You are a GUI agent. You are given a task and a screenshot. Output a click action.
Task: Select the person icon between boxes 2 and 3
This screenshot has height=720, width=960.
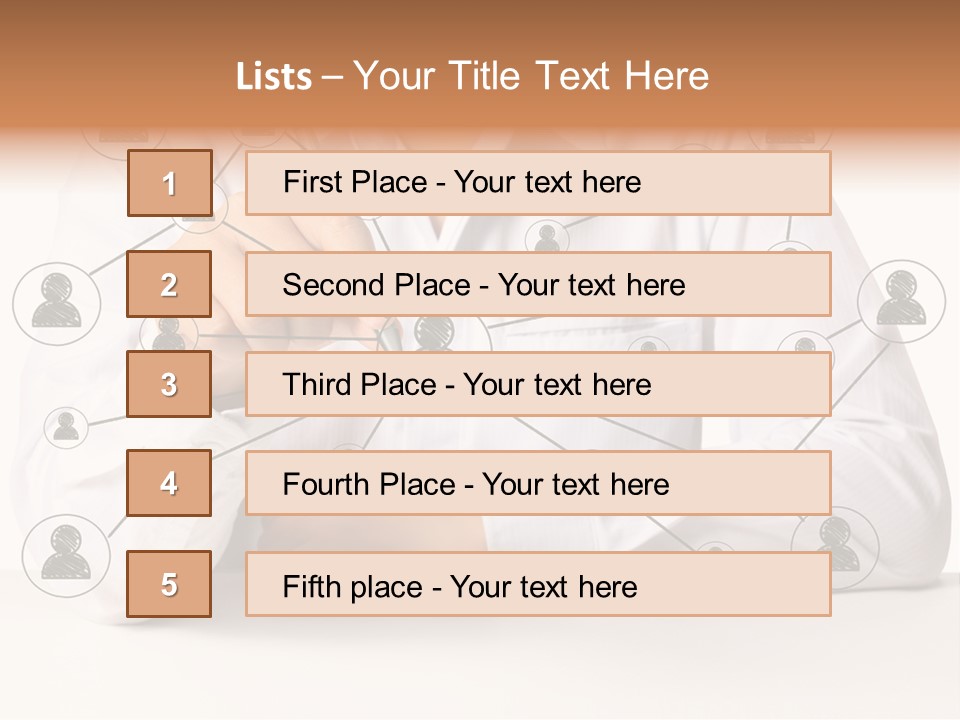pyautogui.click(x=169, y=329)
